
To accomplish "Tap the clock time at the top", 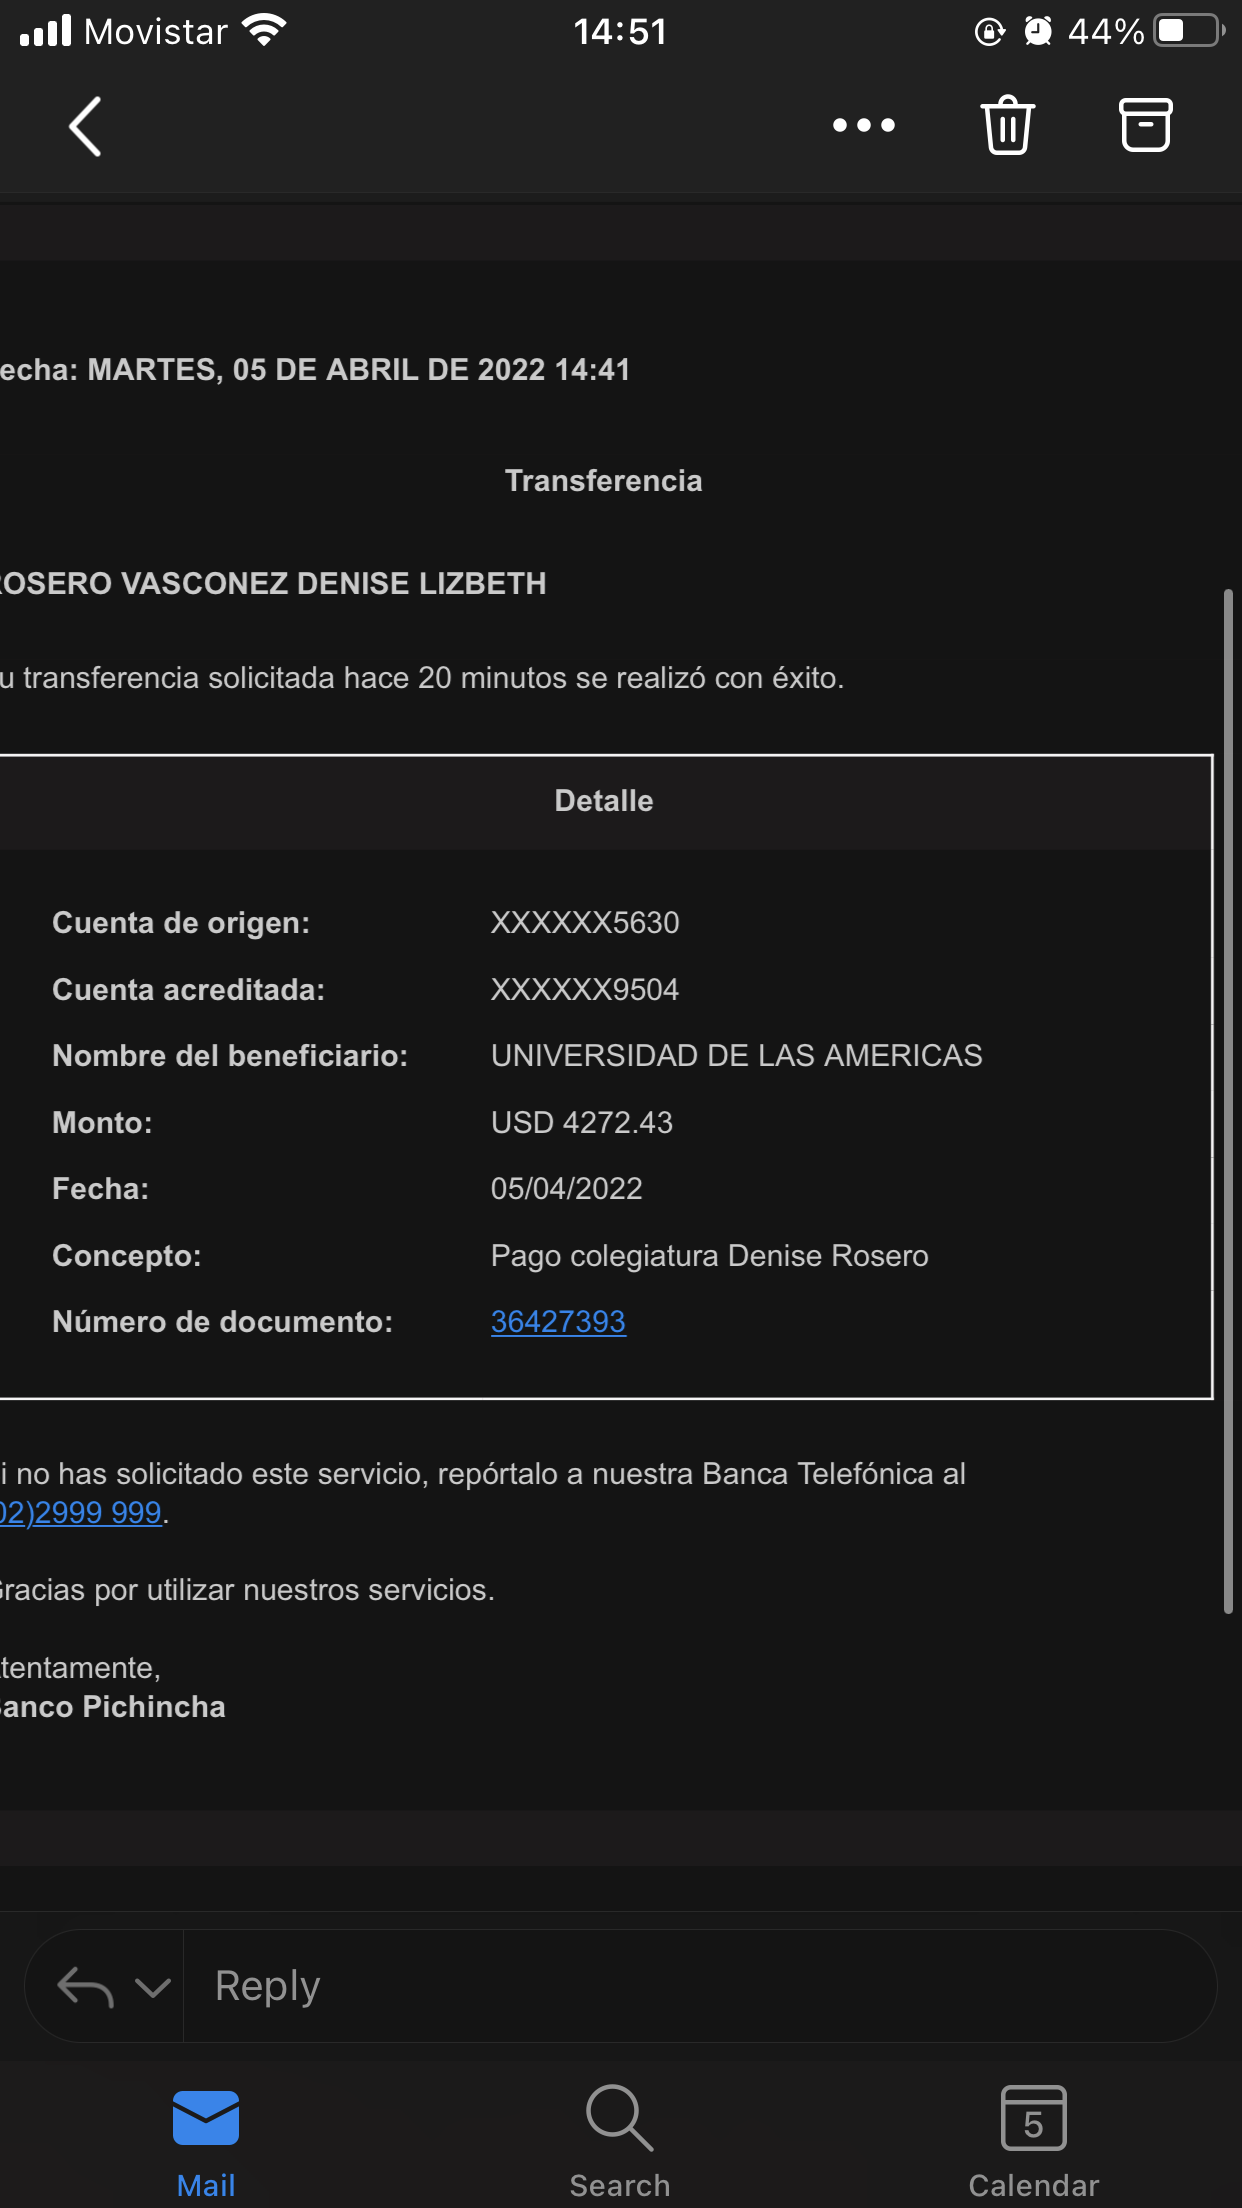I will (620, 31).
